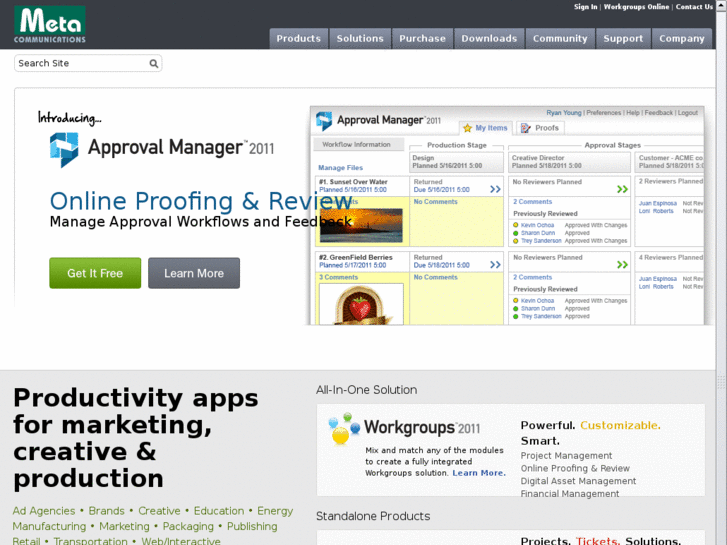The image size is (727, 545).
Task: Follow the Contact Us link
Action: coord(694,7)
